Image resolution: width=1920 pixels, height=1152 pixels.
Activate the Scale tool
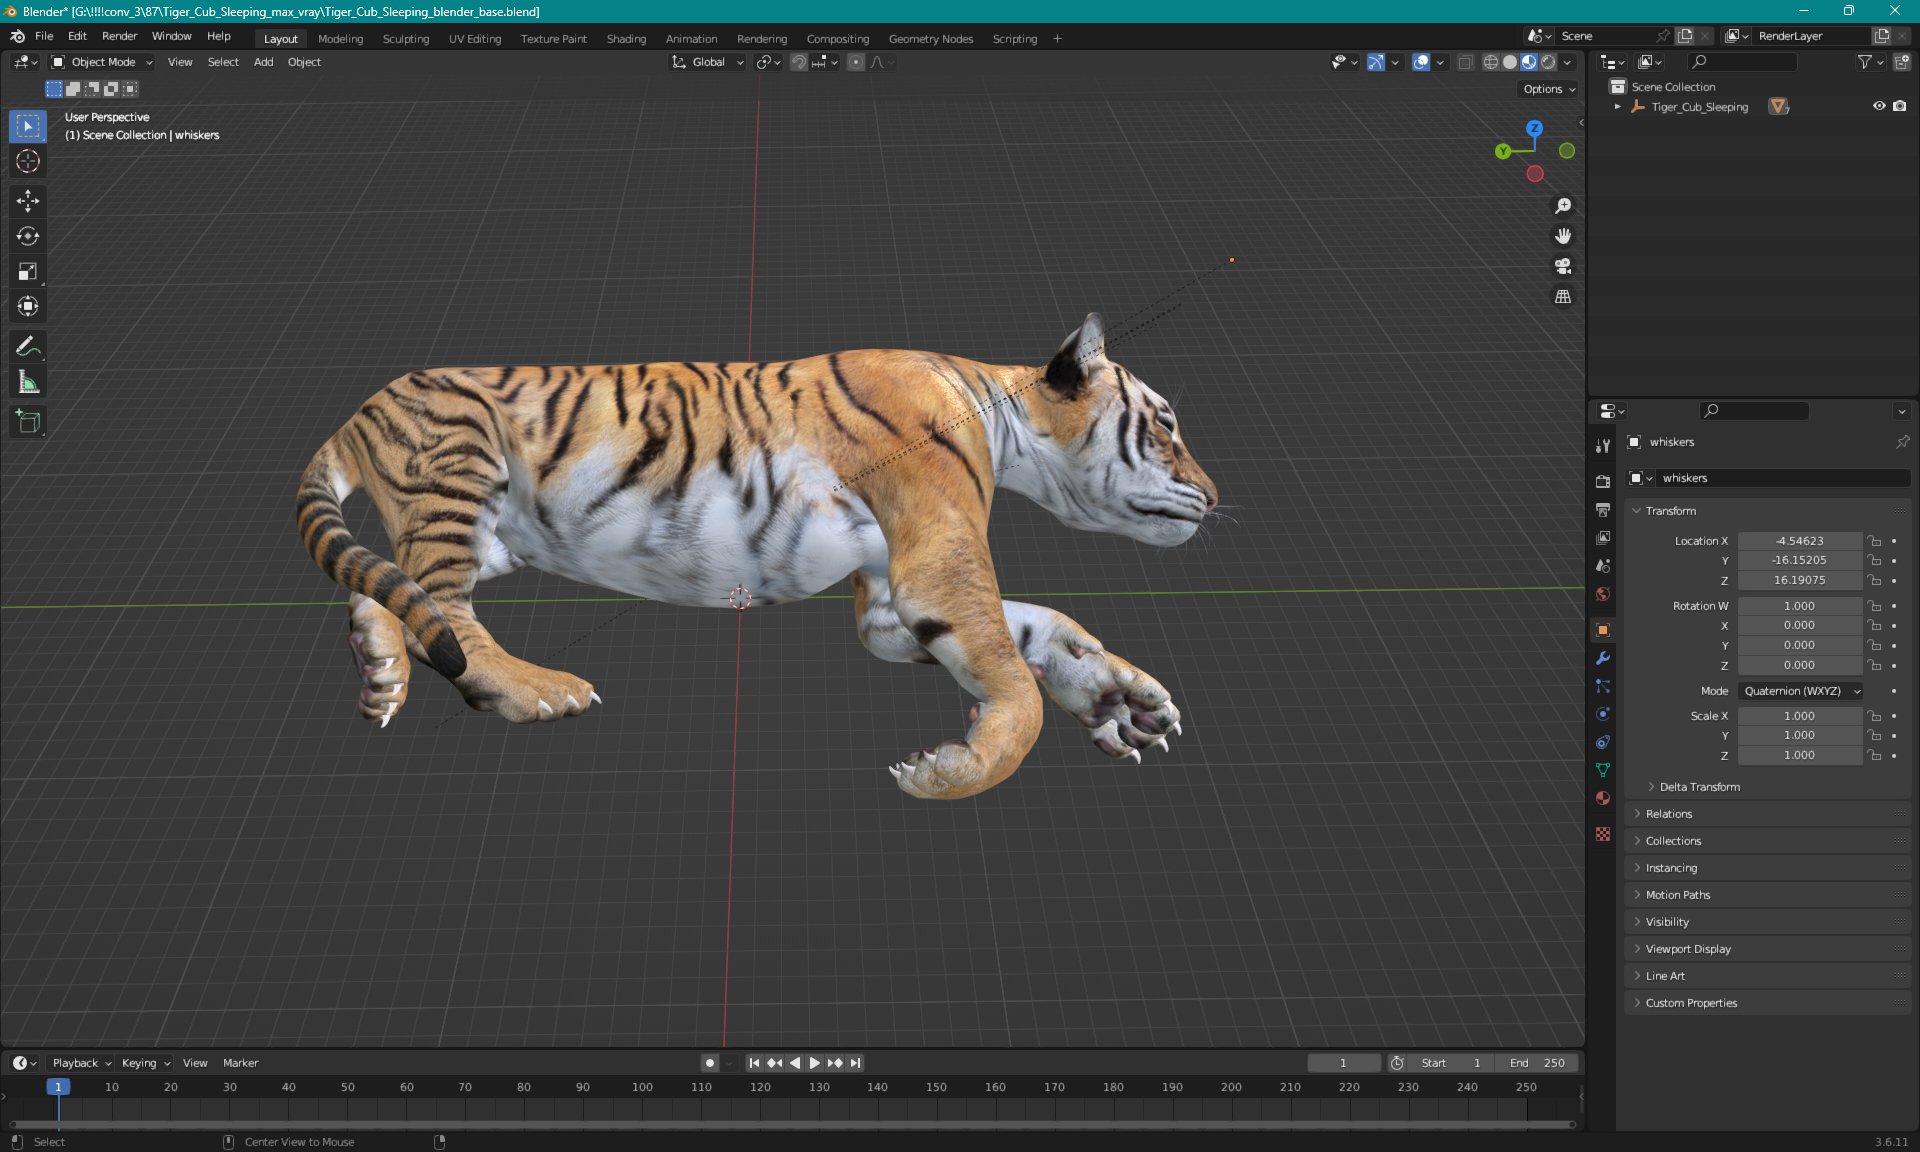(28, 271)
